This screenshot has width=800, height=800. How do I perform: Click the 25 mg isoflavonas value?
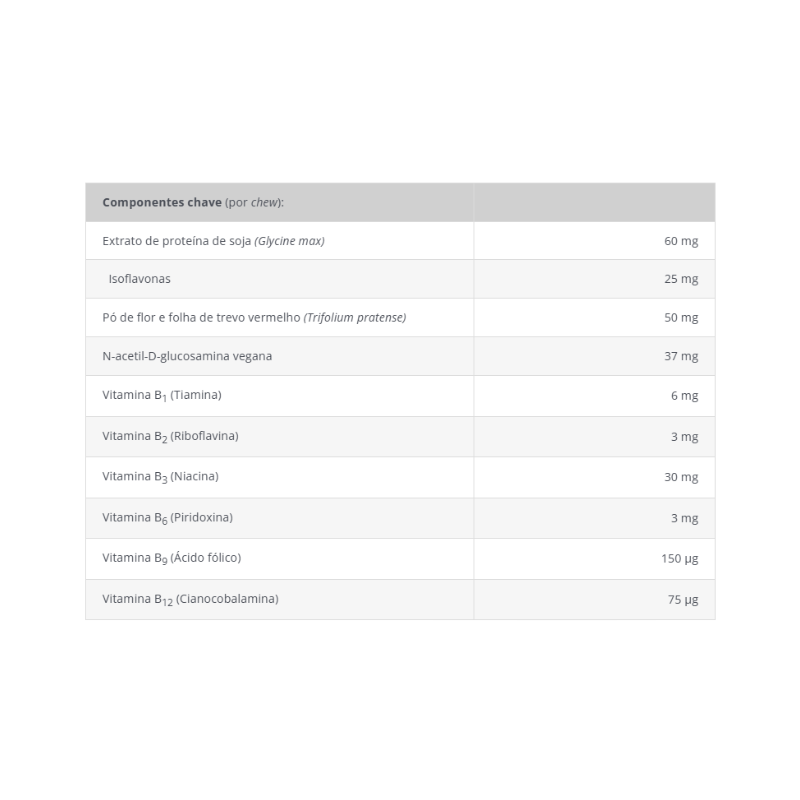pyautogui.click(x=681, y=279)
